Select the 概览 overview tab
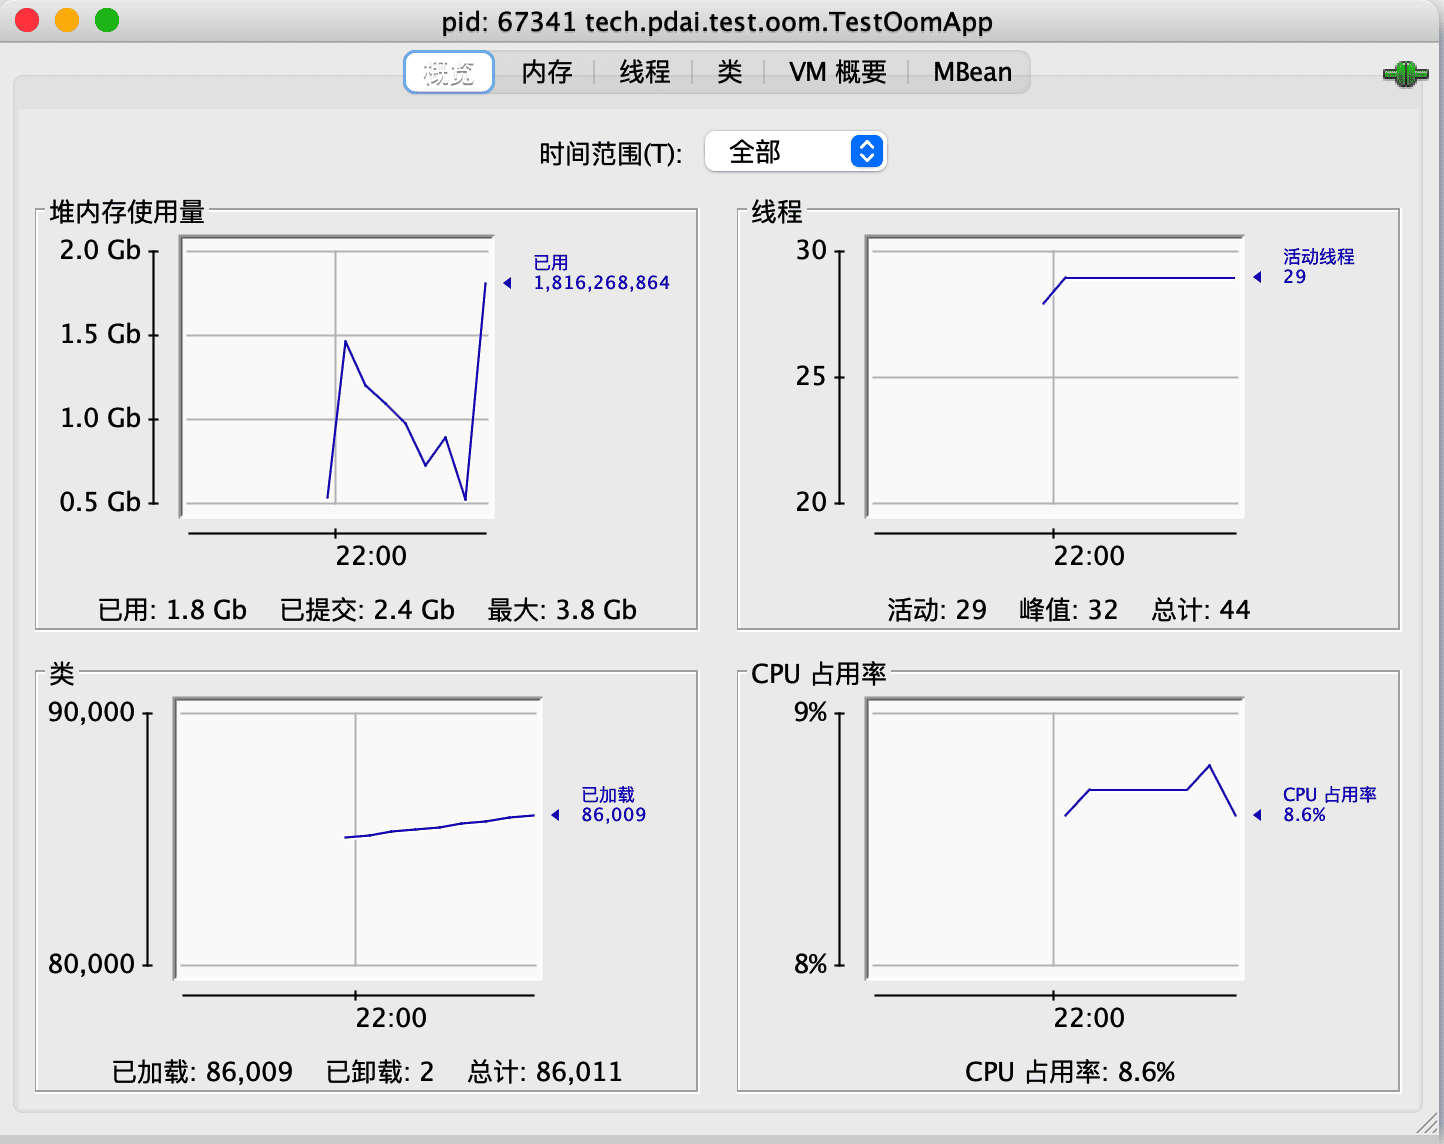Screen dimensions: 1444x1144 click(449, 73)
